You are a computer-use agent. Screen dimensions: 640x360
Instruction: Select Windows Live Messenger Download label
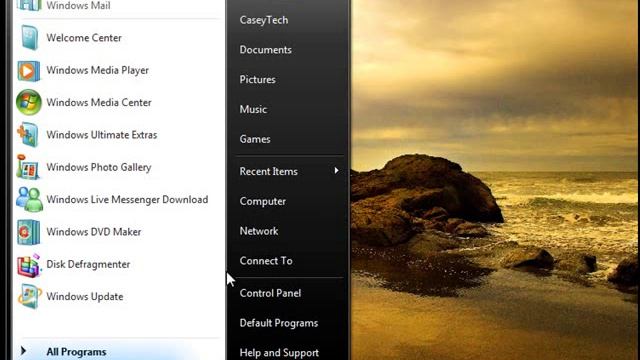point(127,200)
